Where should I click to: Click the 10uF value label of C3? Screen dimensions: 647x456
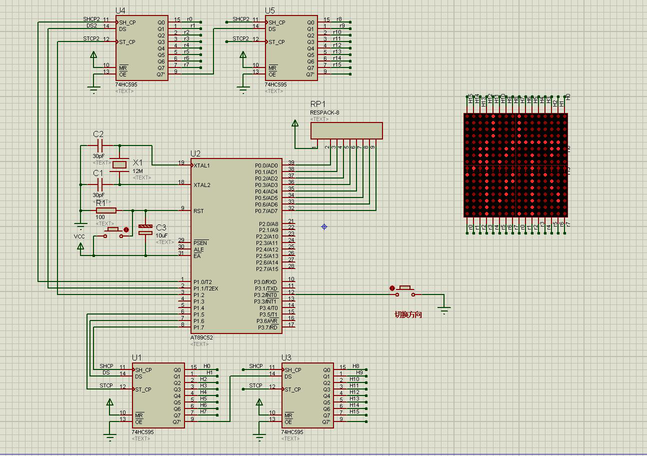161,236
